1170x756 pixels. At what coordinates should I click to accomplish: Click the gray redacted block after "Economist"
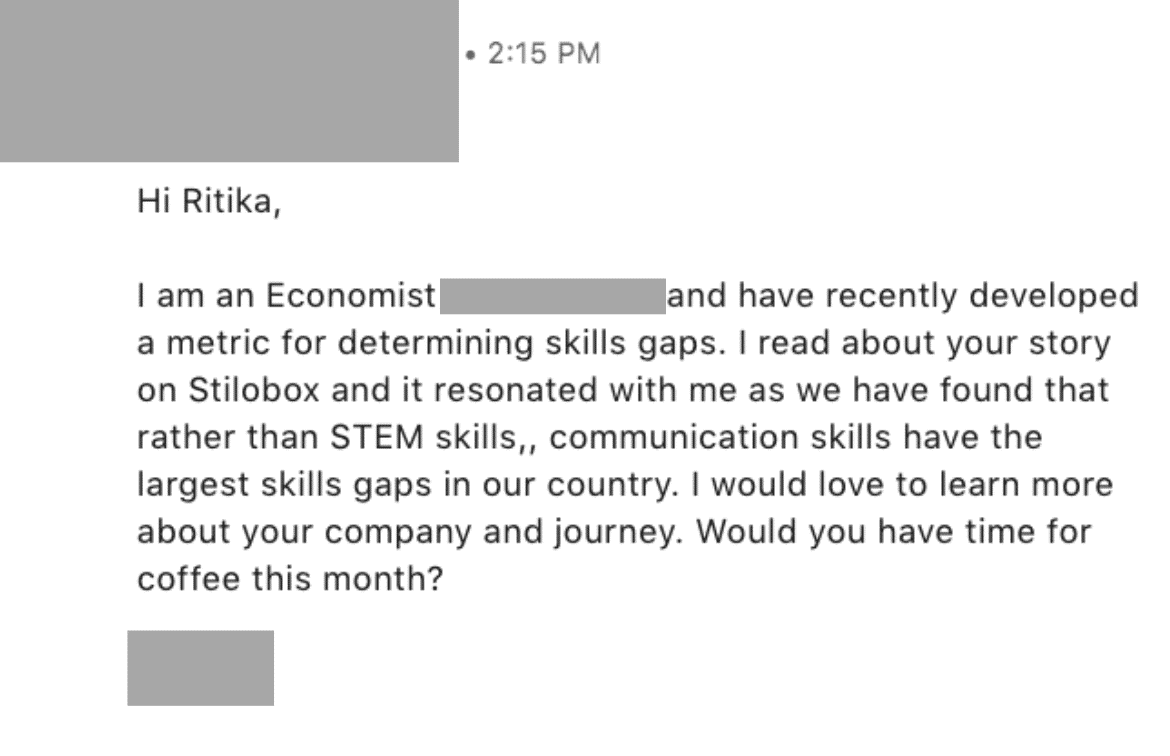(553, 297)
